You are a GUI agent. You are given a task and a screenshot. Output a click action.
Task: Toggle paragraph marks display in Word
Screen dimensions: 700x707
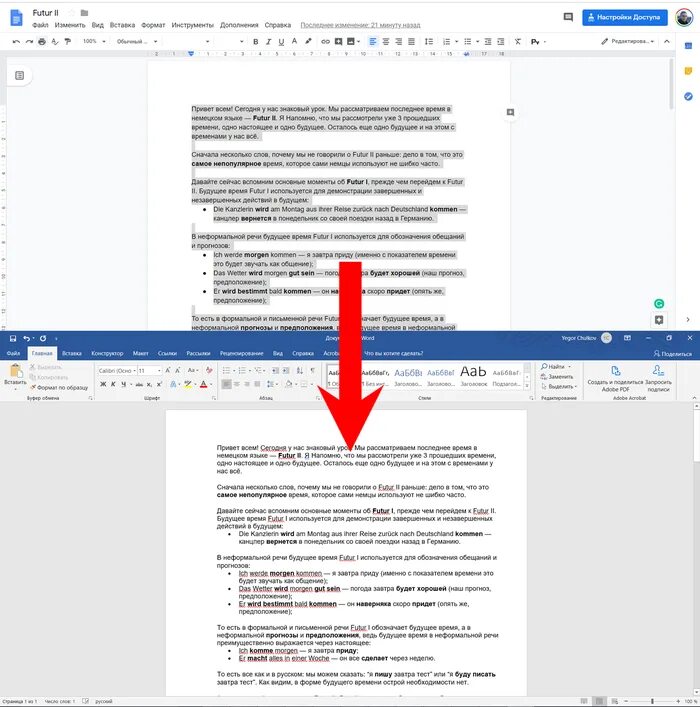313,371
